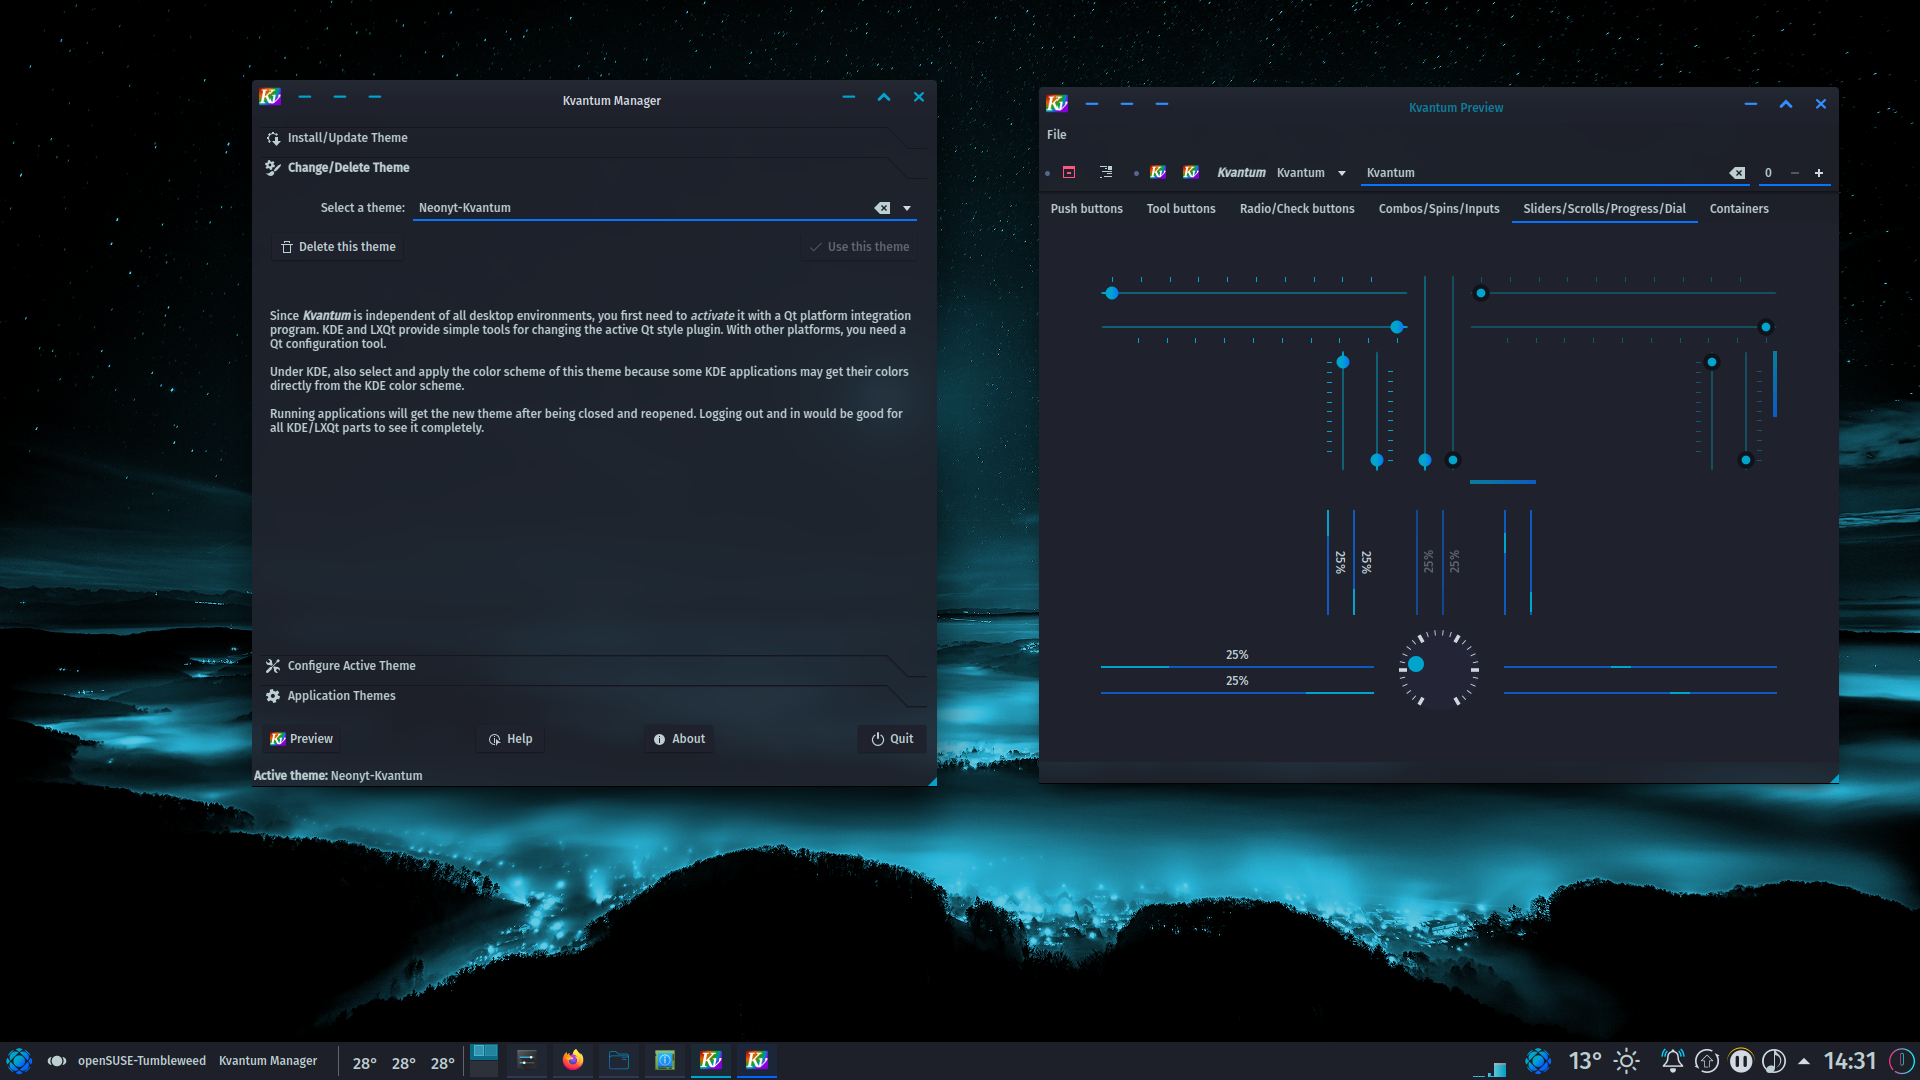Open the system info app in taskbar
This screenshot has width=1920, height=1080.
click(665, 1060)
